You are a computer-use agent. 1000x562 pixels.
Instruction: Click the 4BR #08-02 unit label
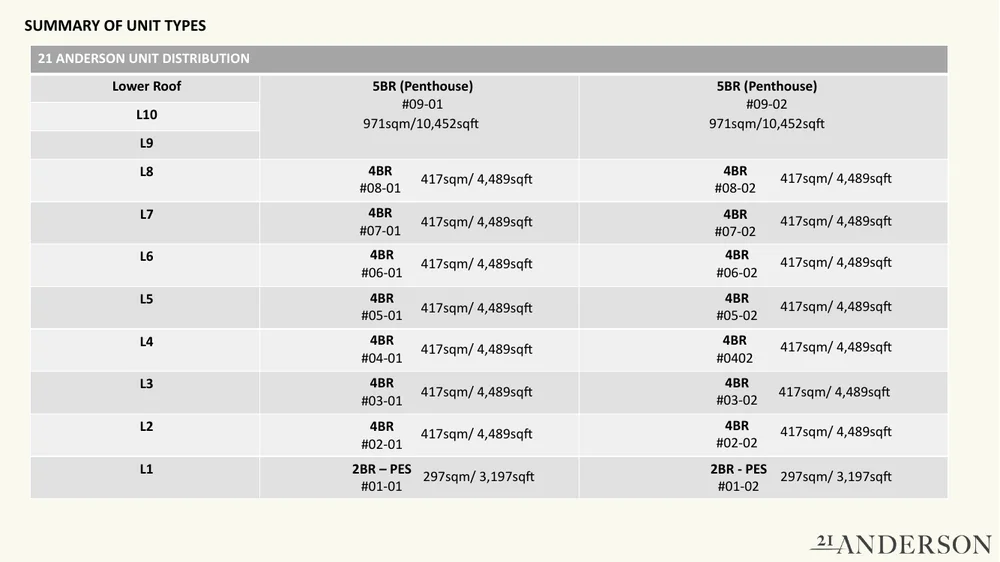[735, 179]
